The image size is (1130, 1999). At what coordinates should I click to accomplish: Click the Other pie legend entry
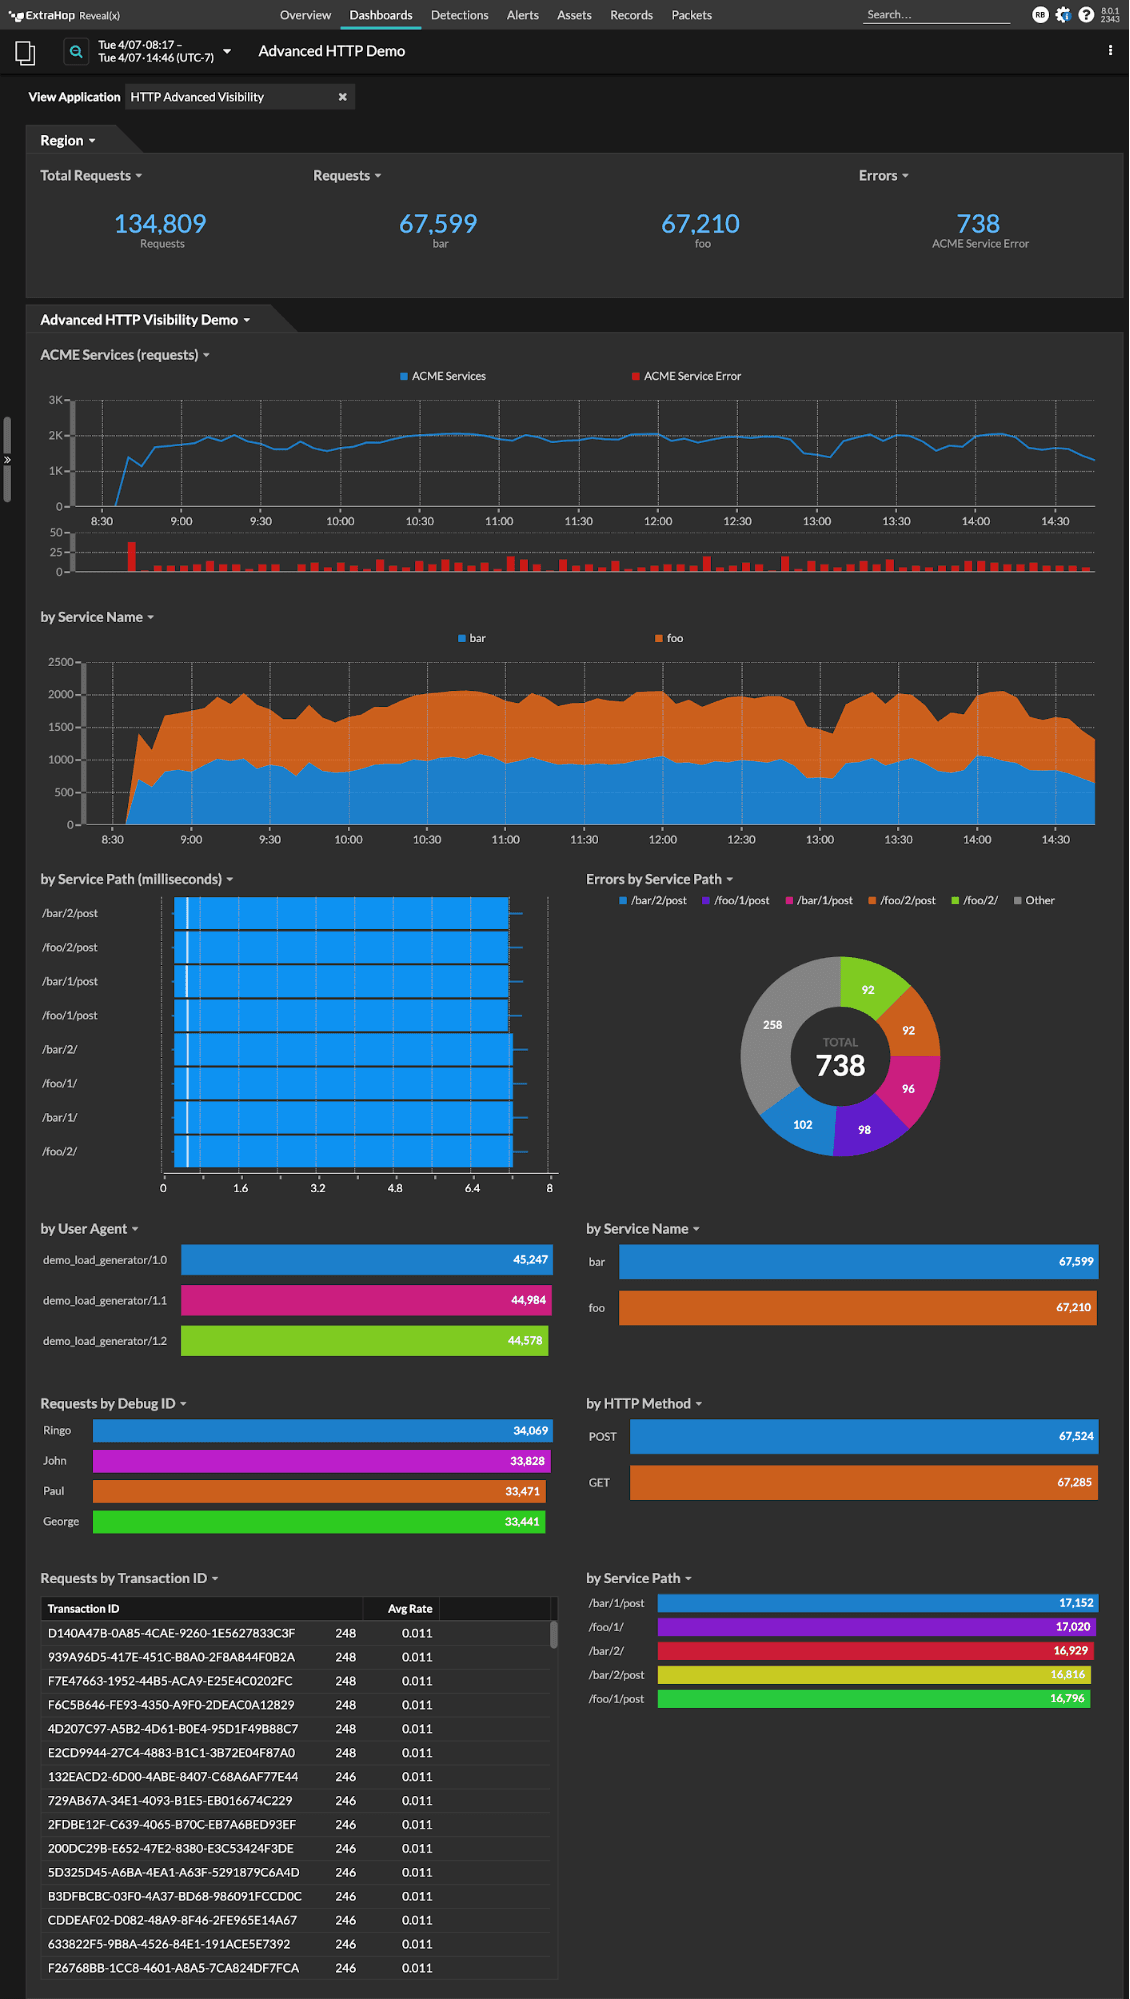click(1034, 901)
